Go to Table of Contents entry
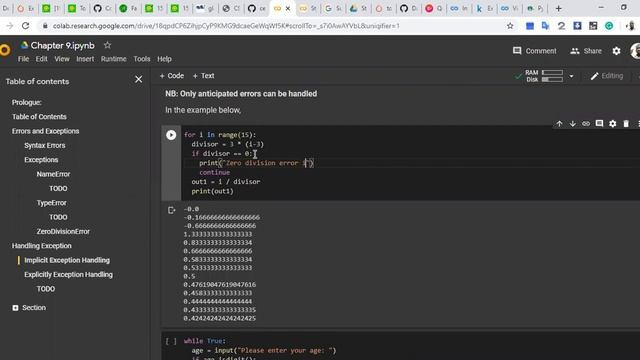This screenshot has width=640, height=360. (39, 117)
